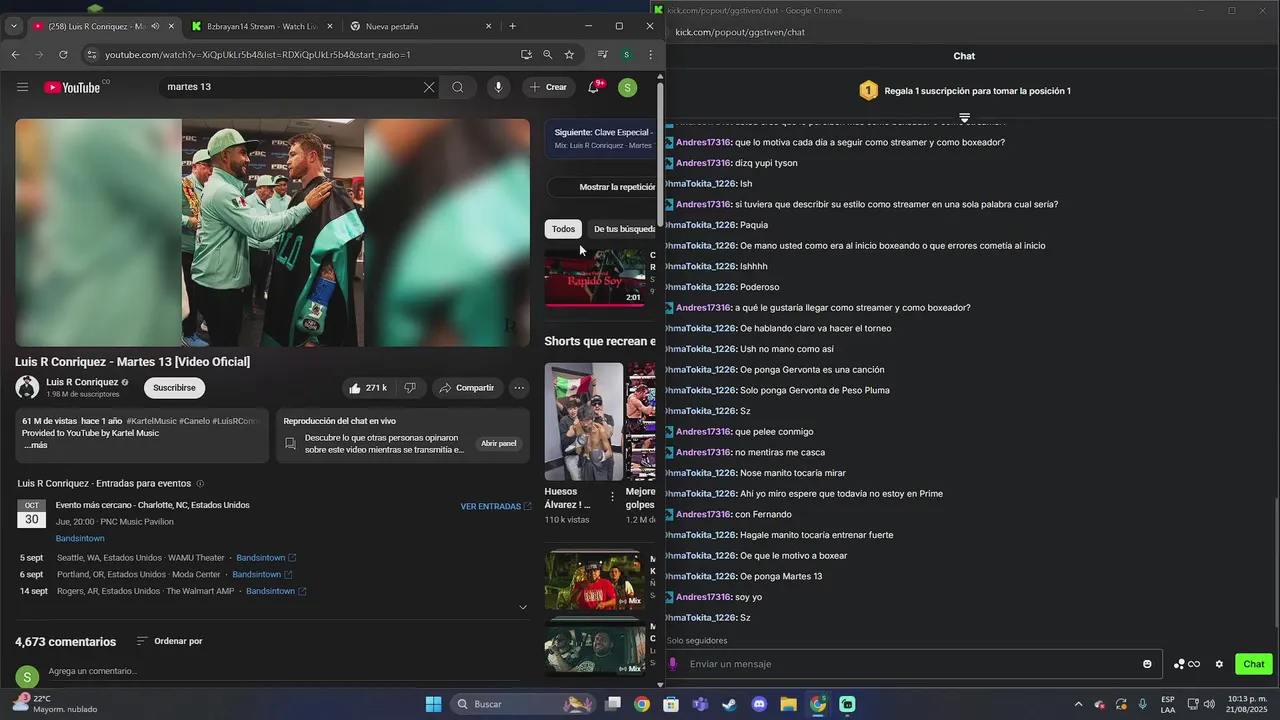Dislike the Martes 13 video
Image resolution: width=1280 pixels, height=720 pixels.
pos(410,388)
